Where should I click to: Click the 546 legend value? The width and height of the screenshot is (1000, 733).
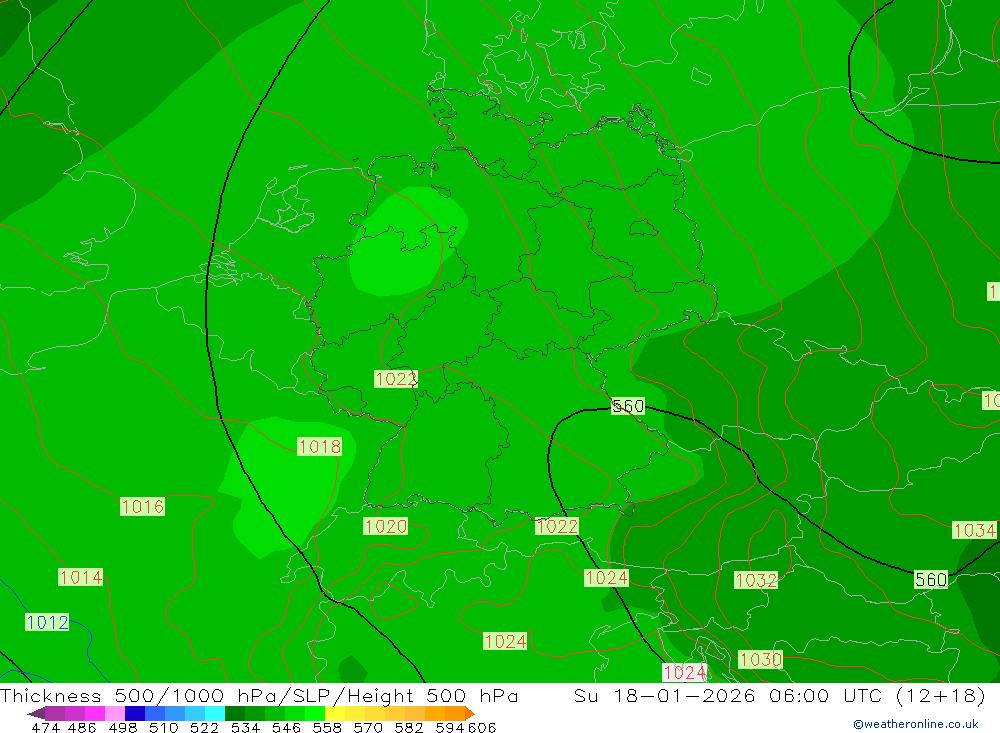click(x=286, y=727)
